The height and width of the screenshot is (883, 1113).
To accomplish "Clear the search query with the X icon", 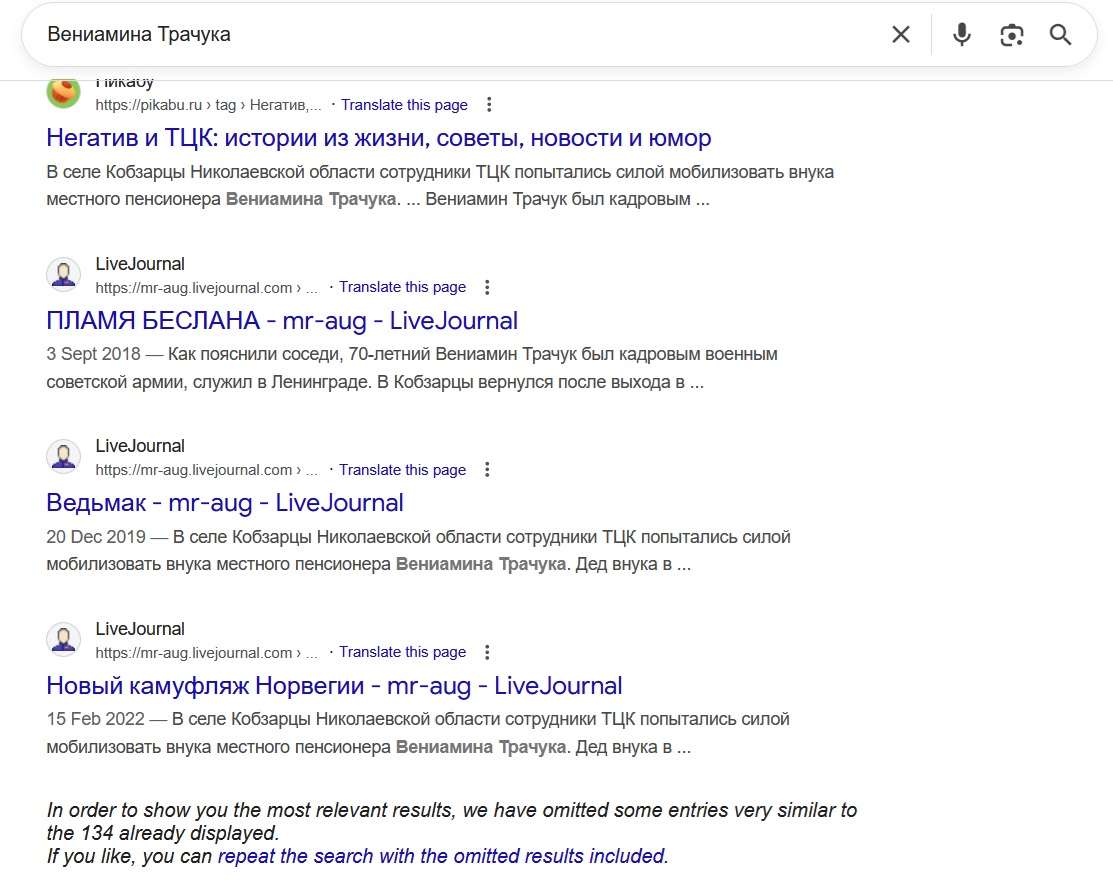I will point(900,35).
